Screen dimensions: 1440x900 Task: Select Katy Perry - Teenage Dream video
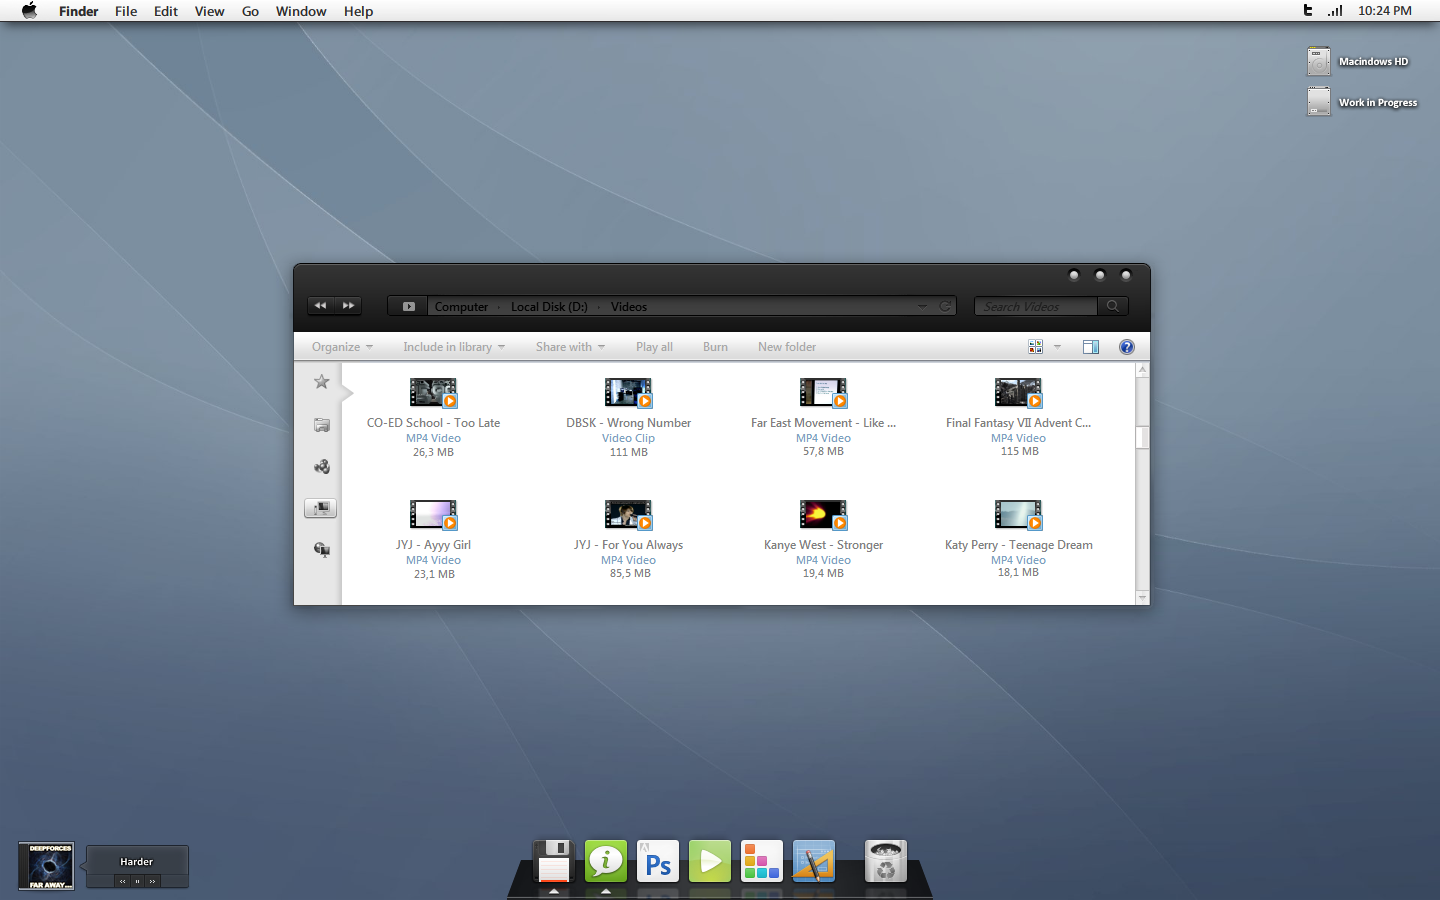[x=1018, y=539]
